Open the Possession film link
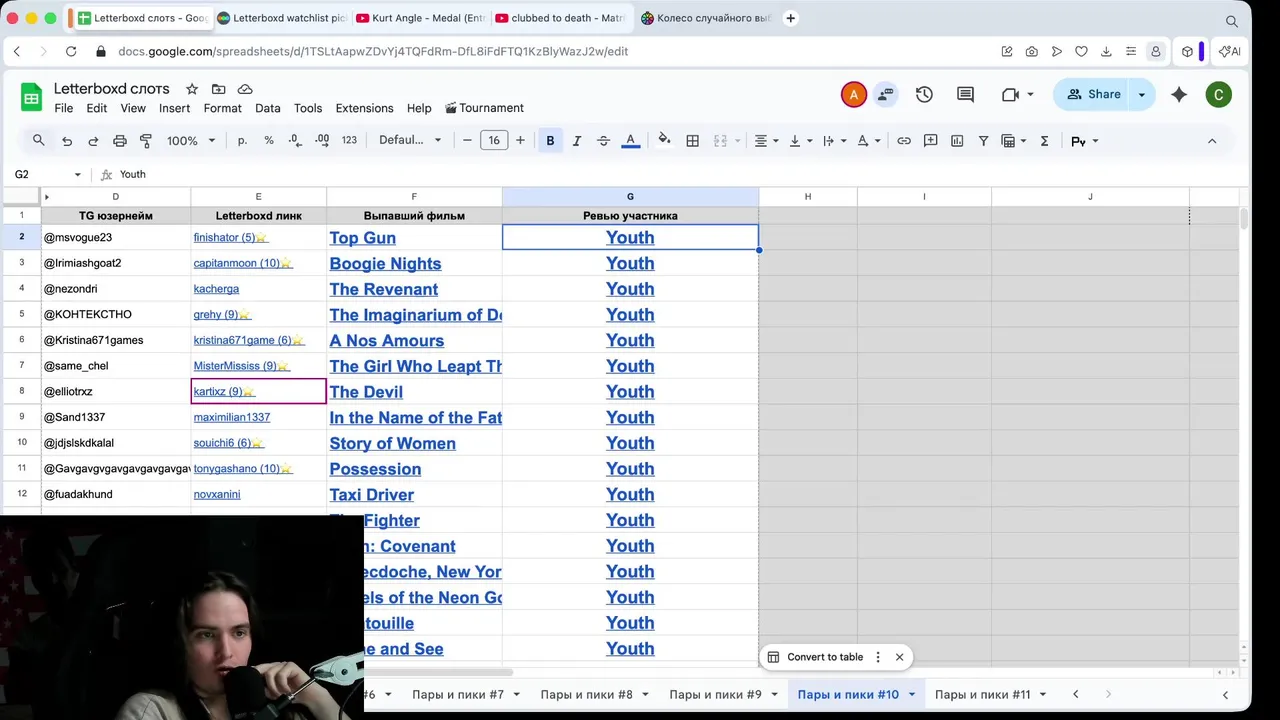 coord(375,469)
